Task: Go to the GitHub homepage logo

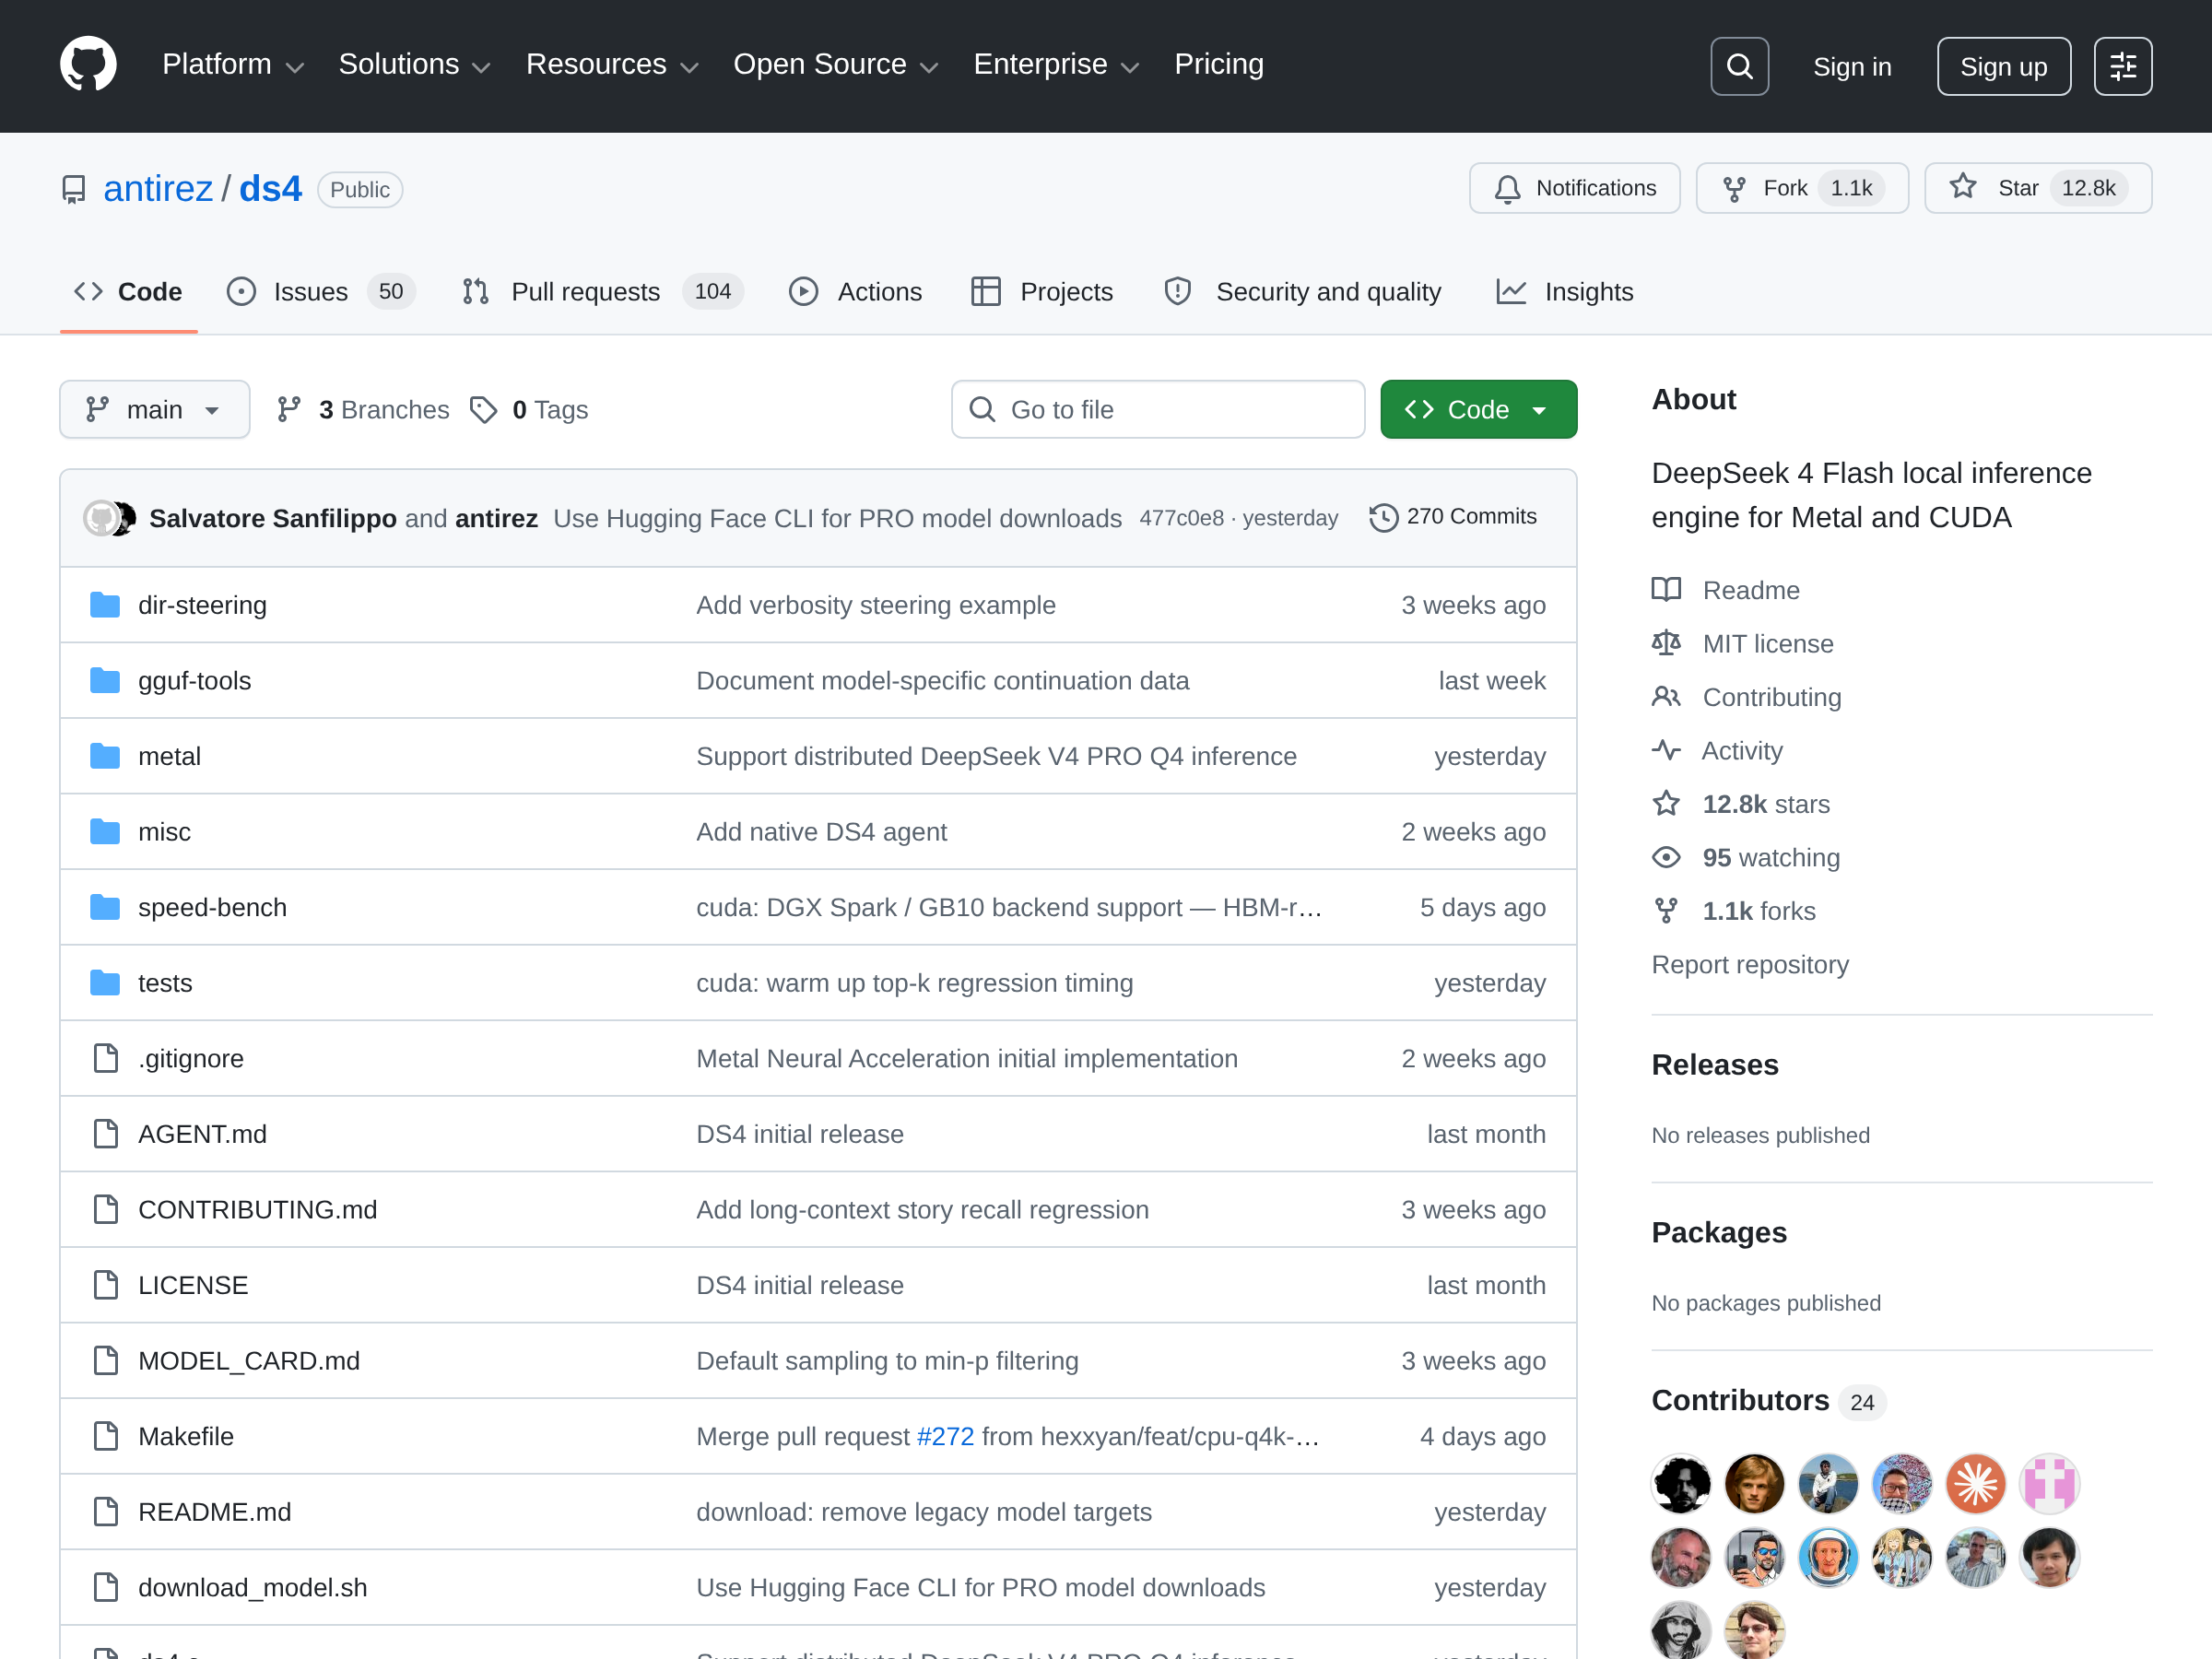Action: point(88,65)
